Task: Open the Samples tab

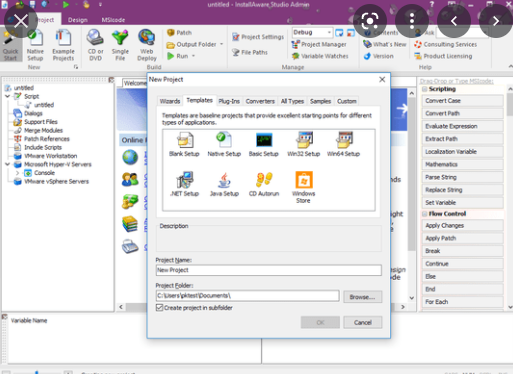Action: click(x=320, y=101)
